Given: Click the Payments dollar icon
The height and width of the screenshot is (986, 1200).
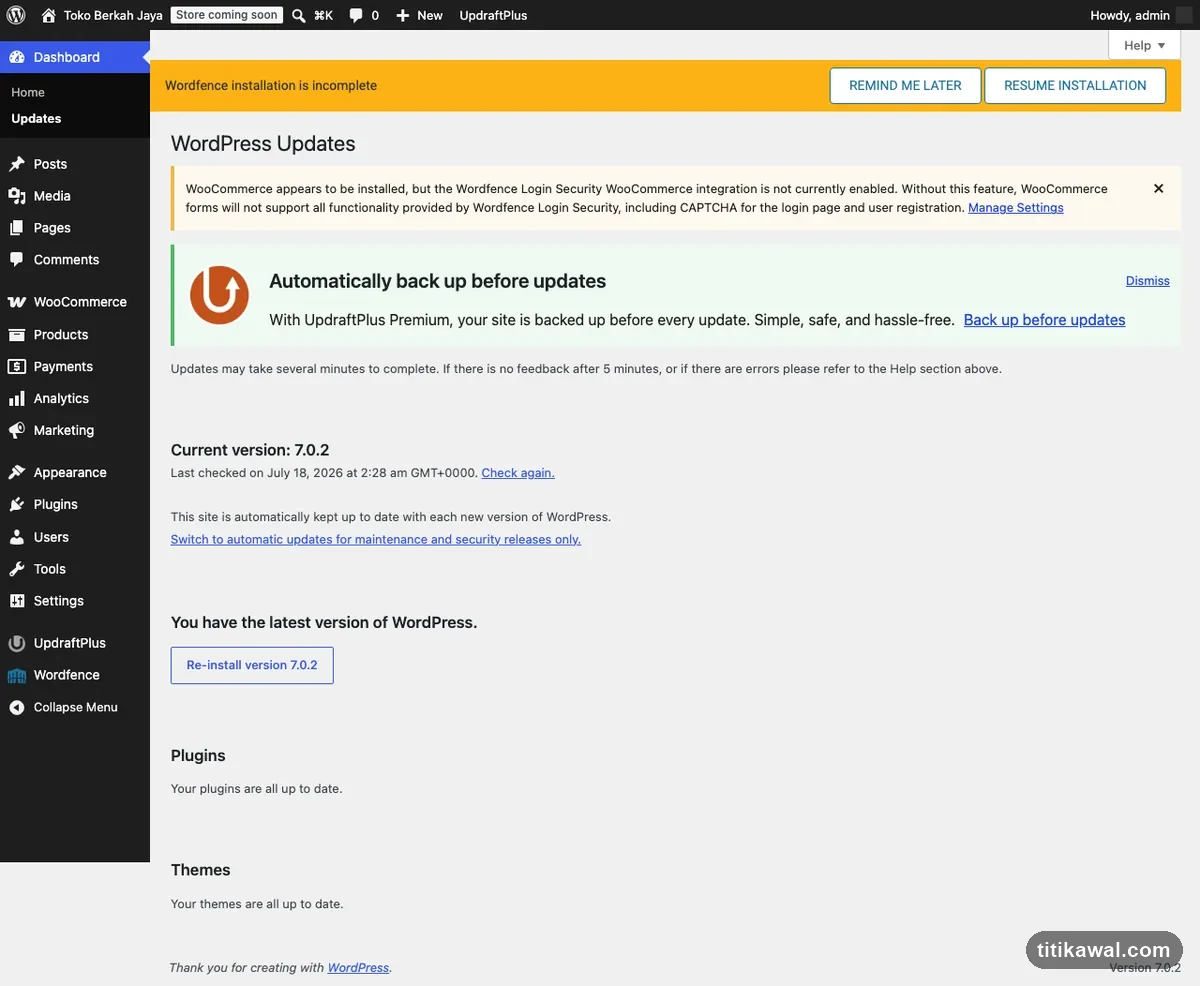Looking at the screenshot, I should [17, 367].
